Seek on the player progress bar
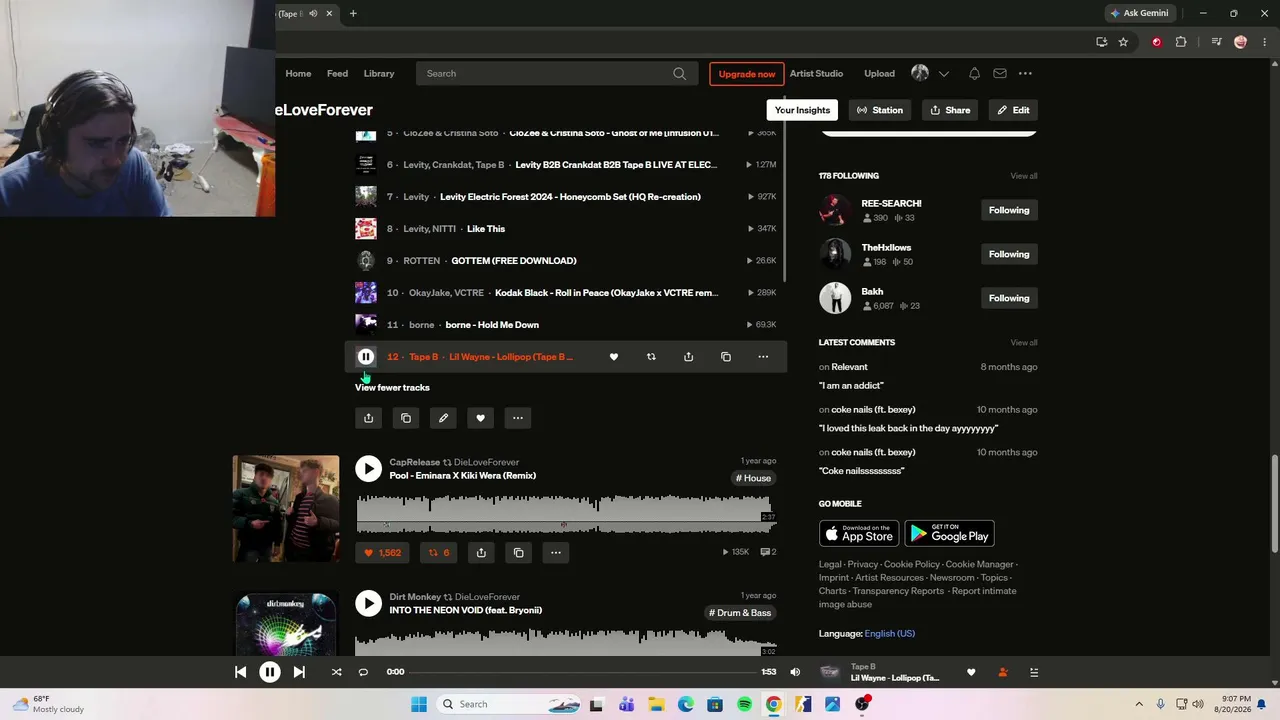The width and height of the screenshot is (1280, 720). (x=583, y=672)
